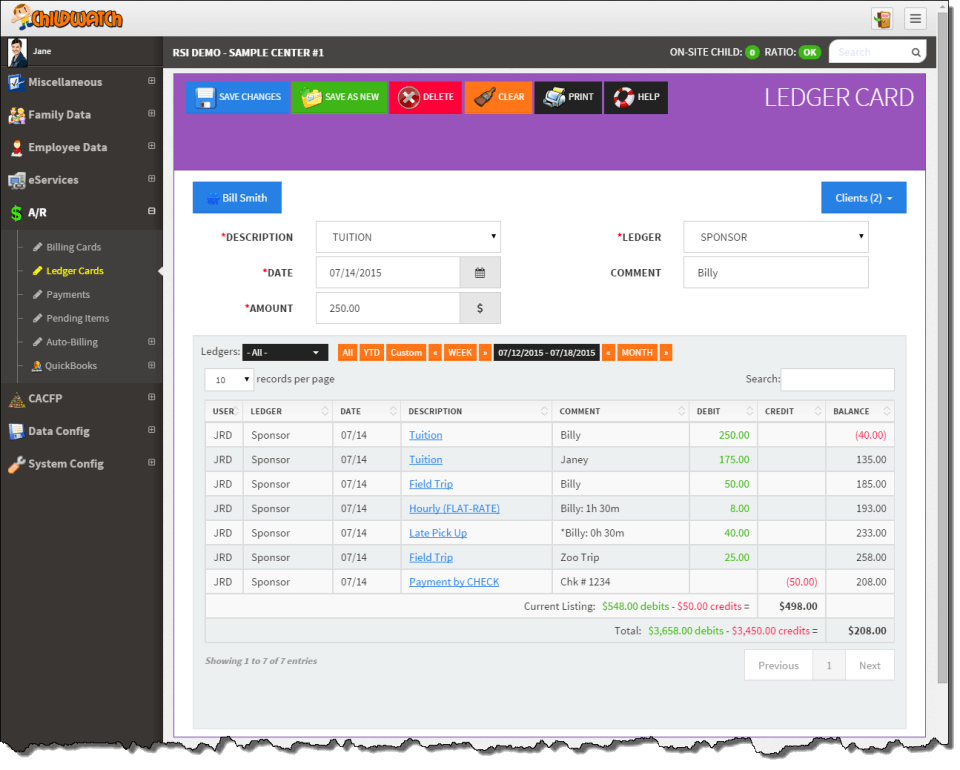960x770 pixels.
Task: Click the hamburger menu icon at top right
Action: coord(915,18)
